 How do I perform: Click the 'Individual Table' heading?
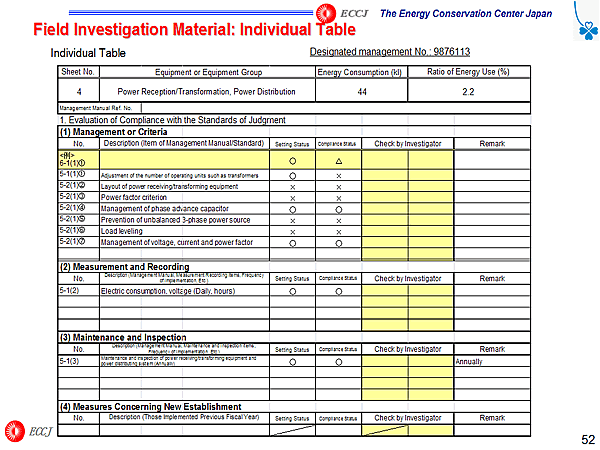88,53
